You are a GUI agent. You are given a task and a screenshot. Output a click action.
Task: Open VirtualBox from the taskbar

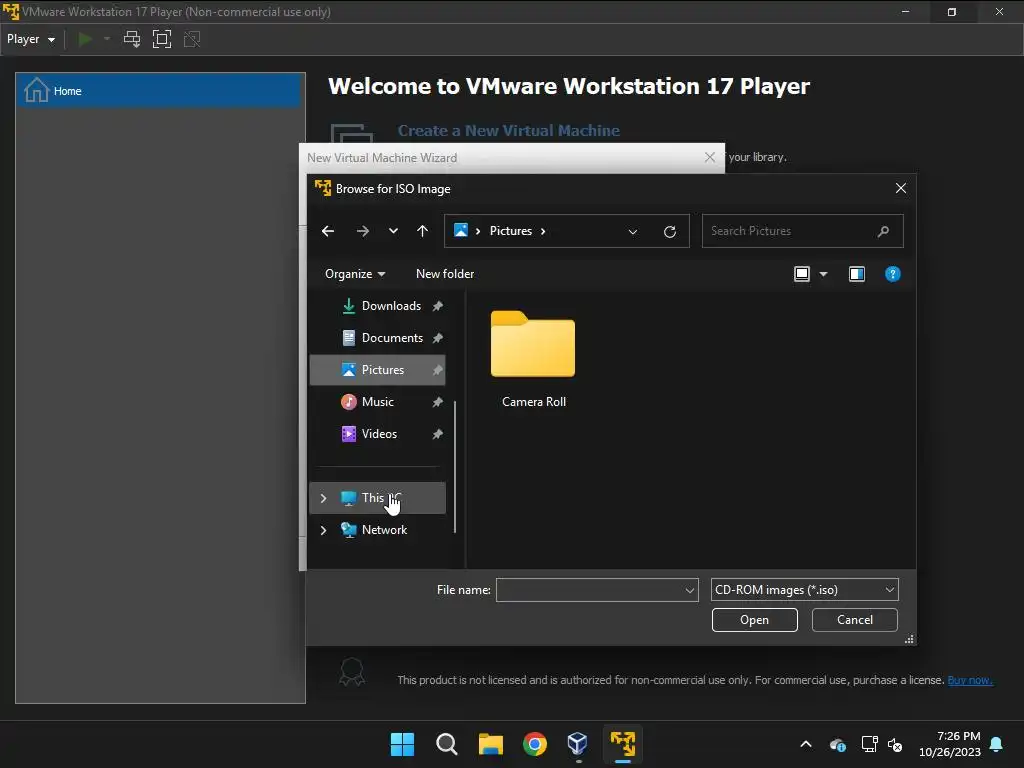[x=578, y=744]
